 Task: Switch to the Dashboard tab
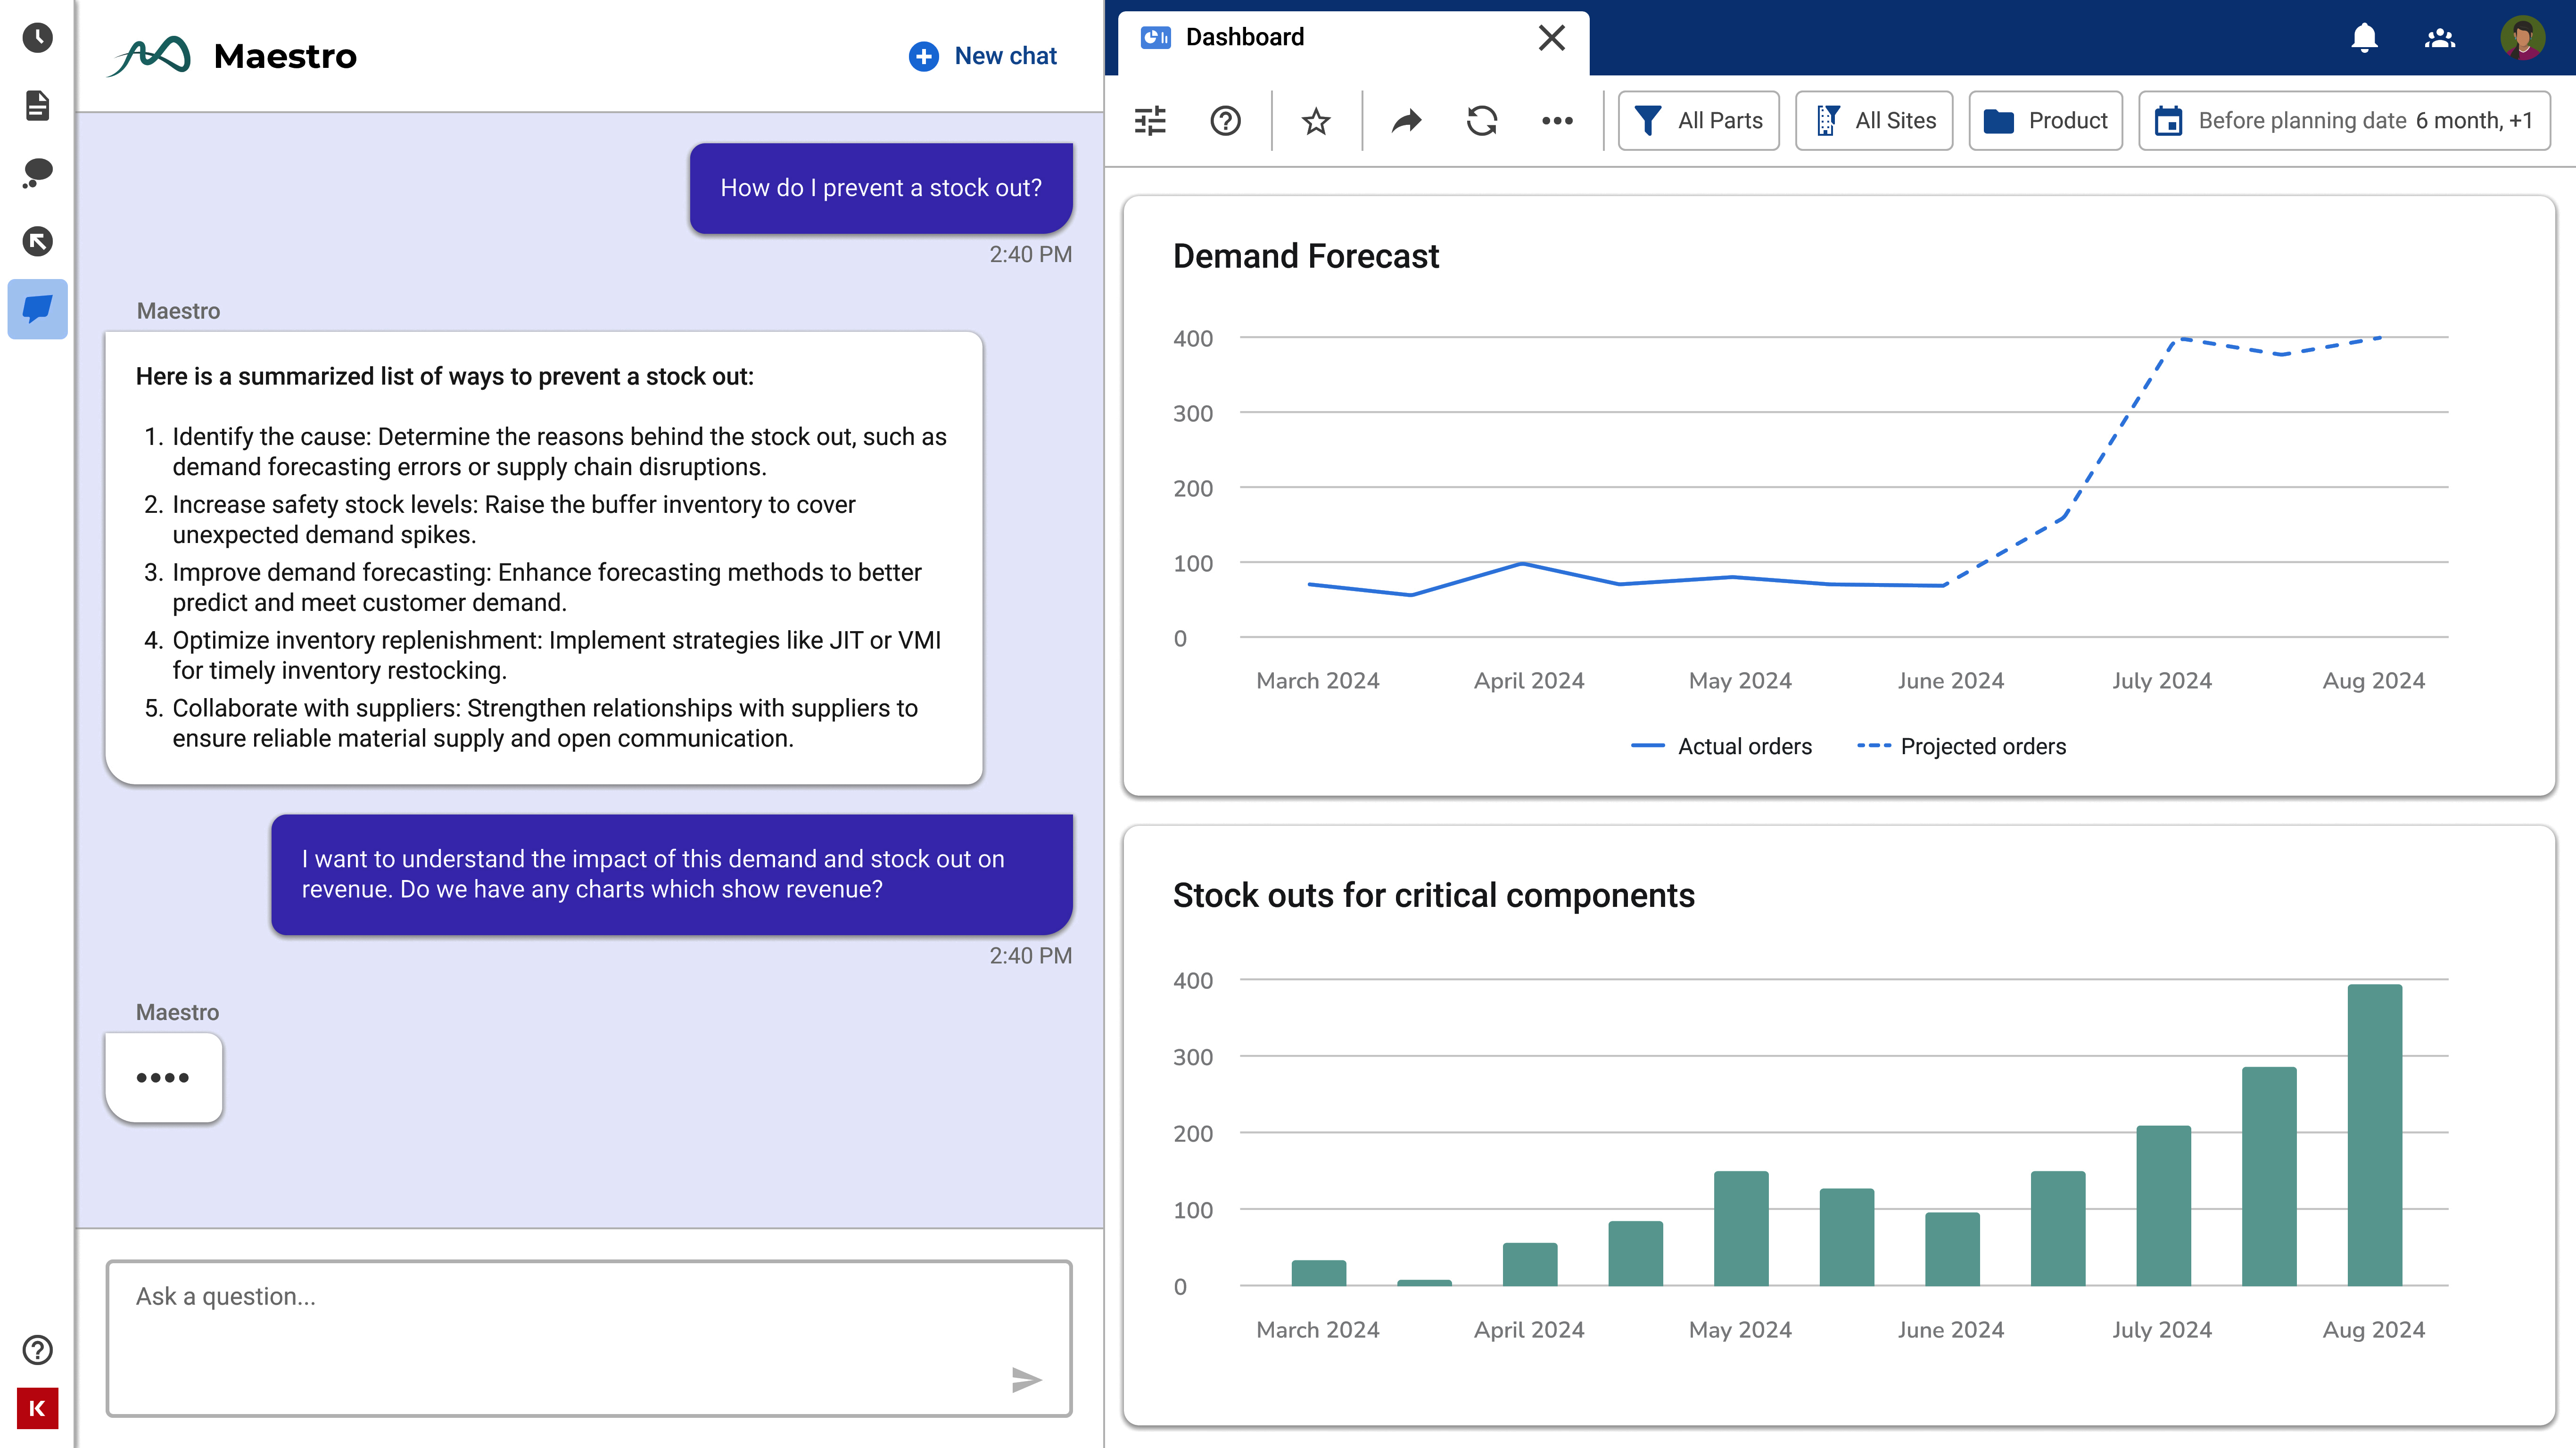[x=1244, y=37]
